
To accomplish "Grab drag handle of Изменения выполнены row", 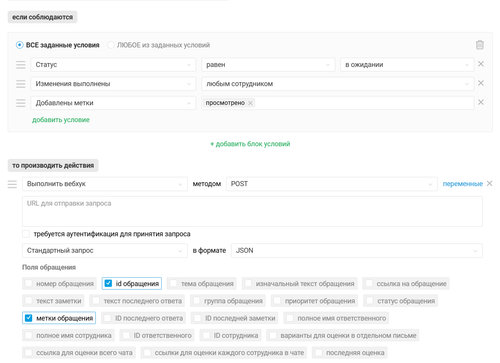I will point(21,84).
